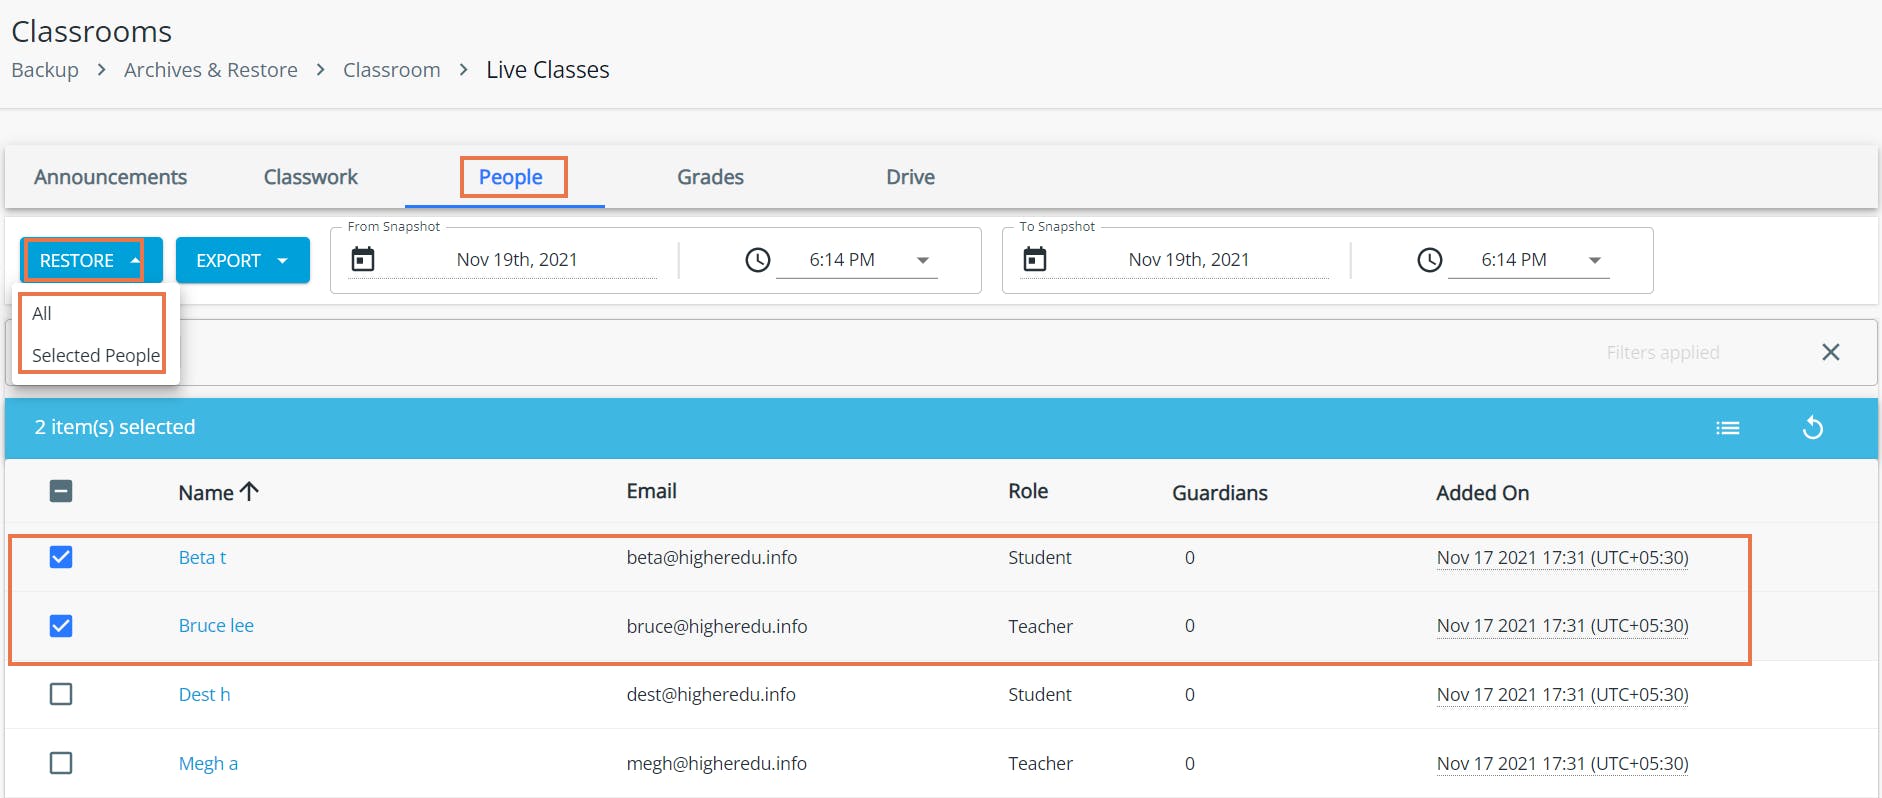Image resolution: width=1882 pixels, height=798 pixels.
Task: Click the list view icon in selection bar
Action: click(x=1727, y=428)
